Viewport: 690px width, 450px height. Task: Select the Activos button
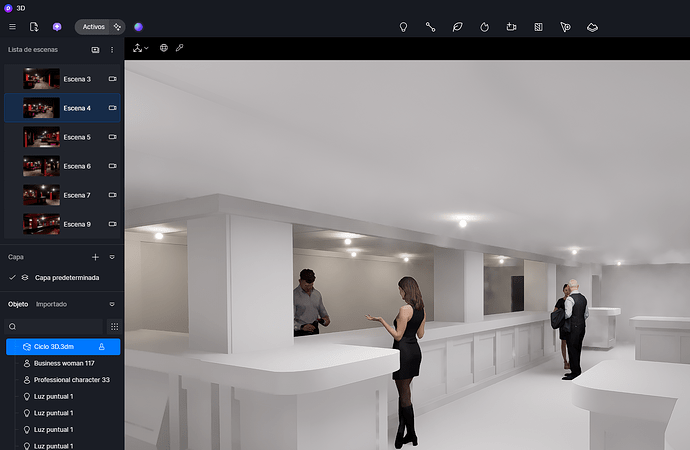pyautogui.click(x=93, y=27)
